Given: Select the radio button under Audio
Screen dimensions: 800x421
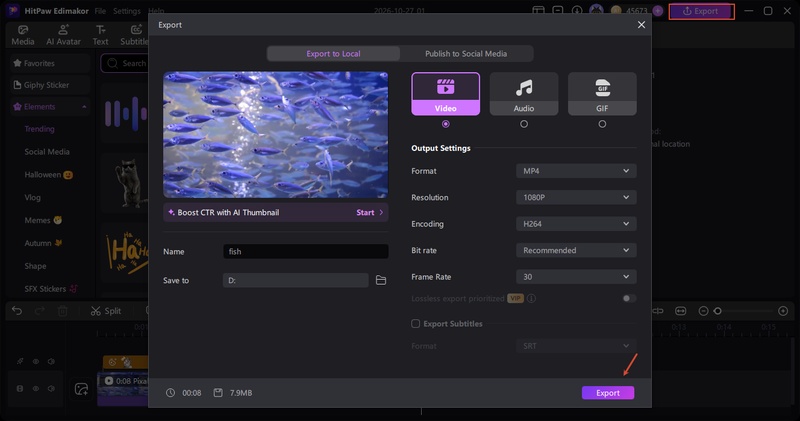Looking at the screenshot, I should 523,124.
